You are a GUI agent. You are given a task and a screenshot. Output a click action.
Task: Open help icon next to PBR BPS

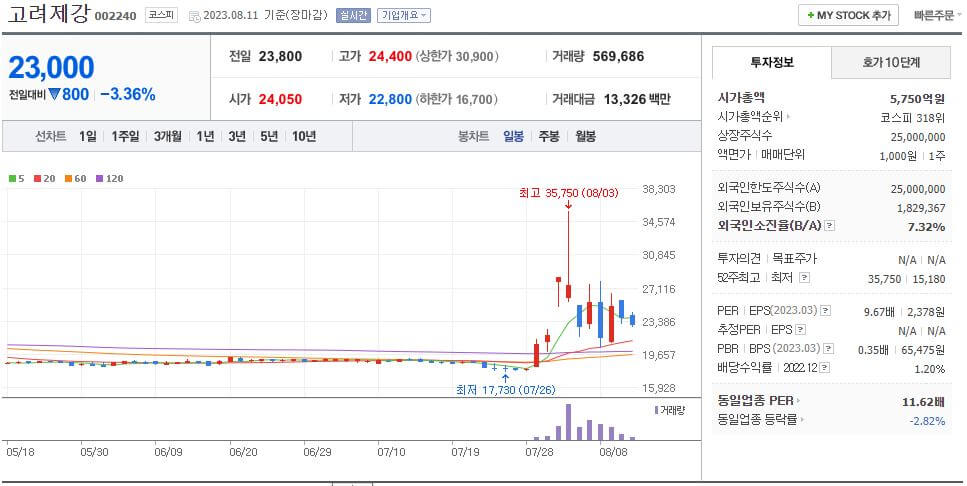pyautogui.click(x=828, y=348)
